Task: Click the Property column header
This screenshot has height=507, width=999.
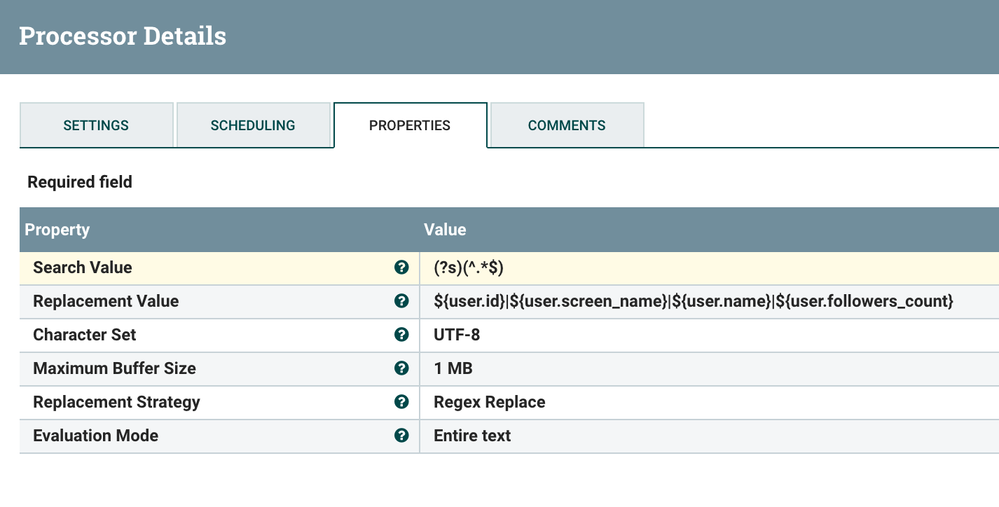Action: pyautogui.click(x=57, y=230)
